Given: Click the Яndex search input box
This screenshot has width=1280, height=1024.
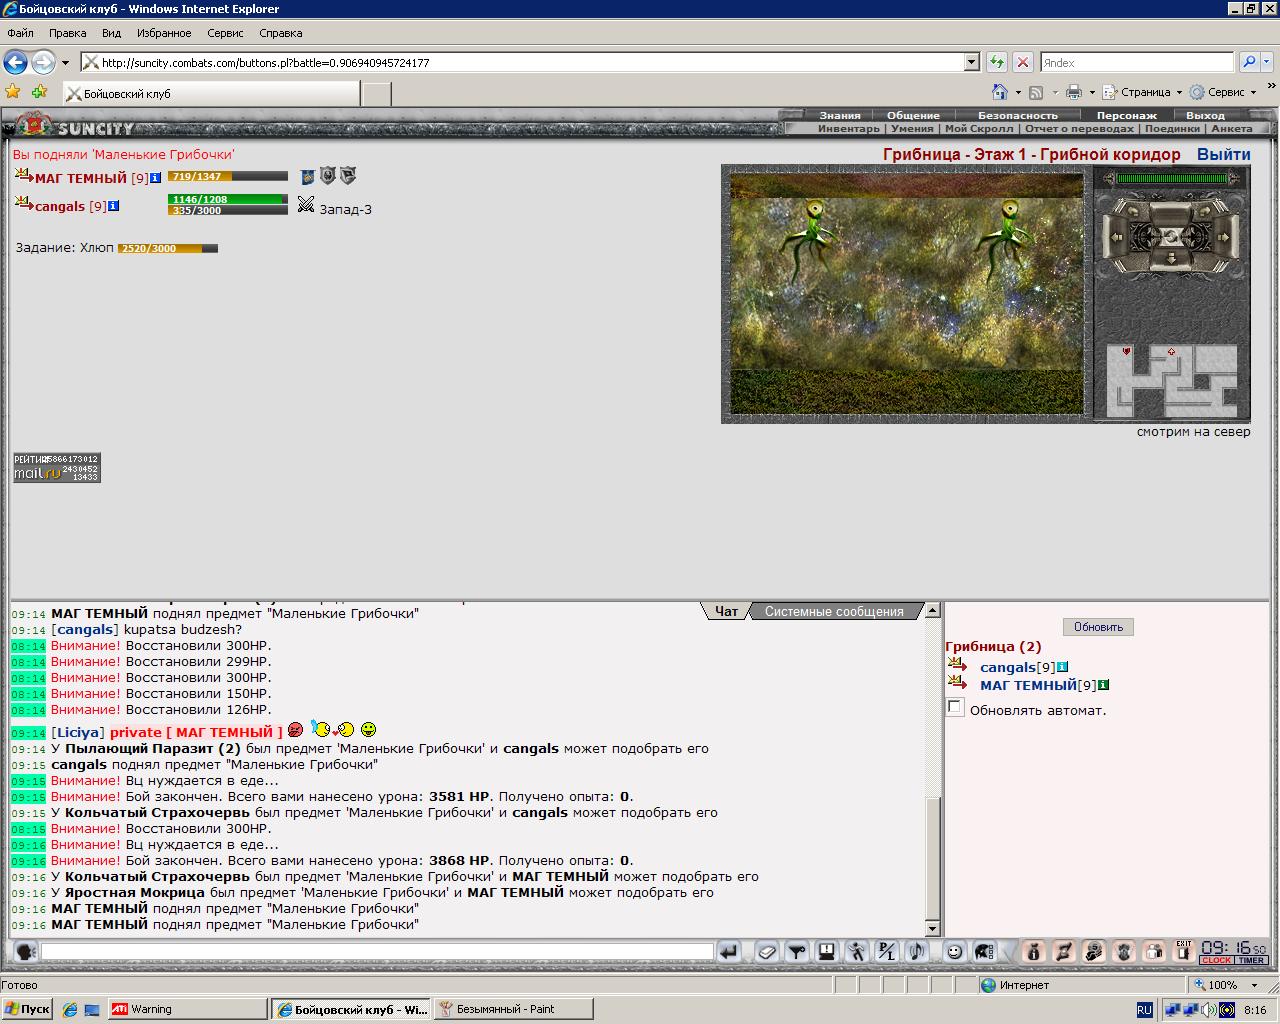Looking at the screenshot, I should pos(1137,62).
